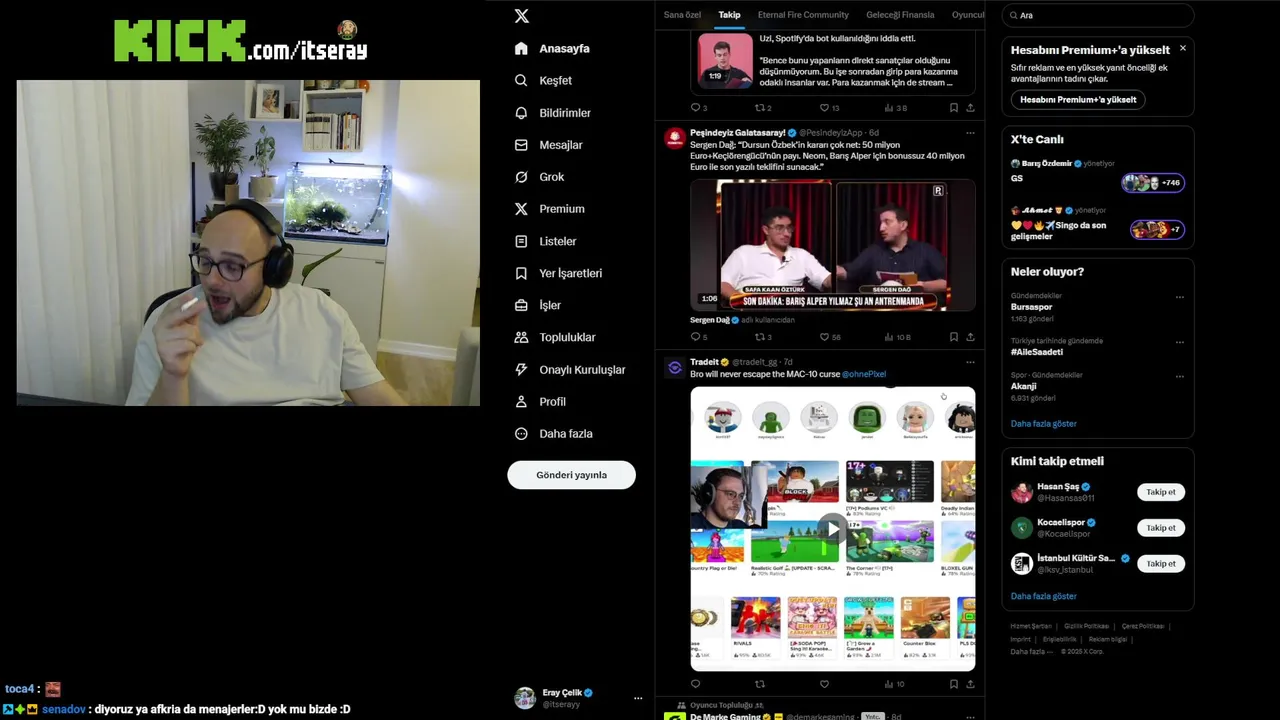Viewport: 1280px width, 720px height.
Task: Open the Akanji trending topic
Action: tap(1023, 386)
